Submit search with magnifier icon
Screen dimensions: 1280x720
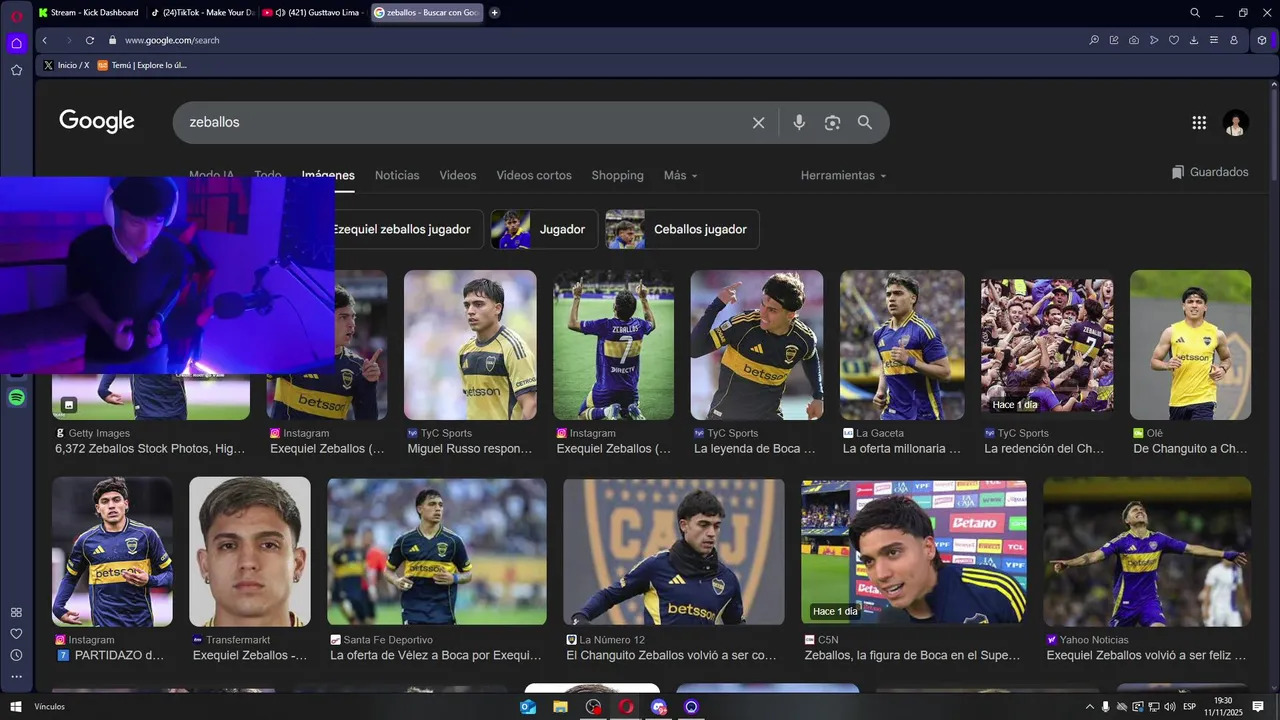pyautogui.click(x=865, y=122)
